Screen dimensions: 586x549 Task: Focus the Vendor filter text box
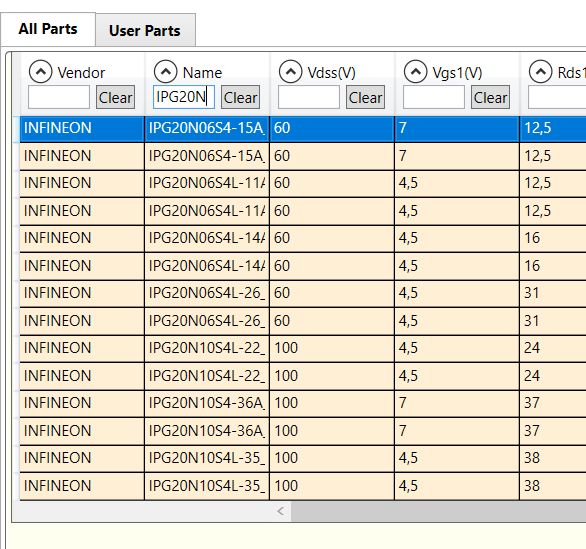tap(59, 97)
